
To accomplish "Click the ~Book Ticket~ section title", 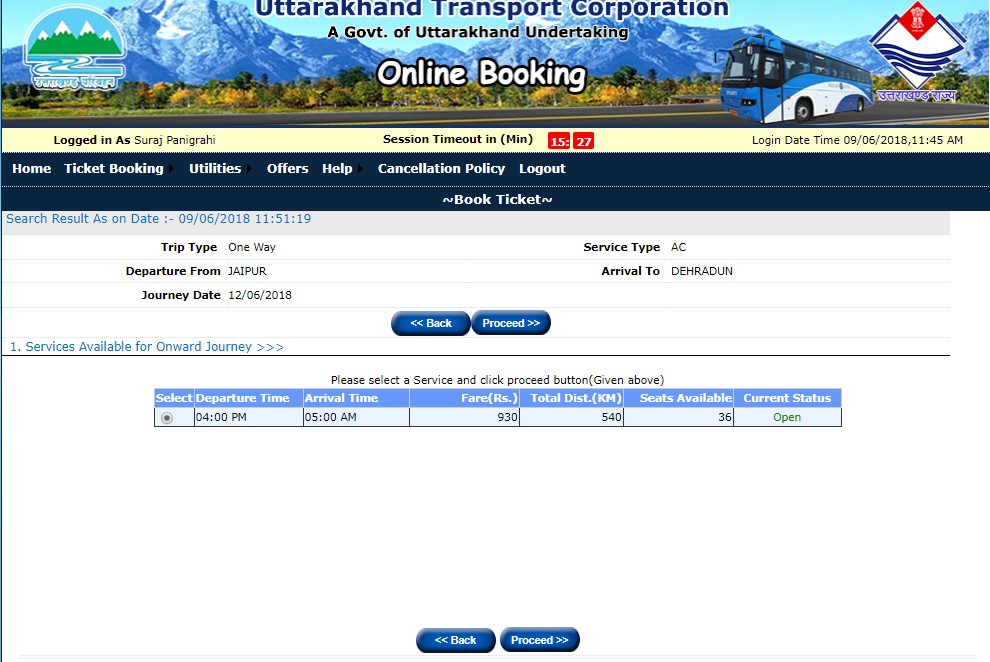I will (x=497, y=199).
